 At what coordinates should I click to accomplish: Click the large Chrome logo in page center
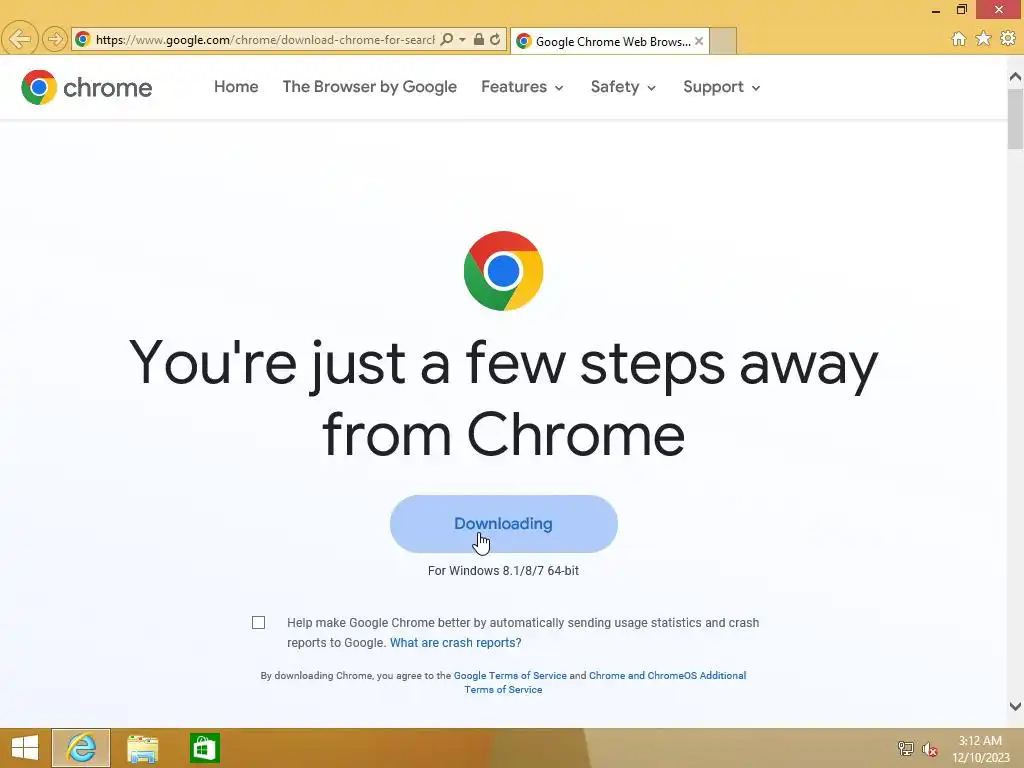pos(503,270)
